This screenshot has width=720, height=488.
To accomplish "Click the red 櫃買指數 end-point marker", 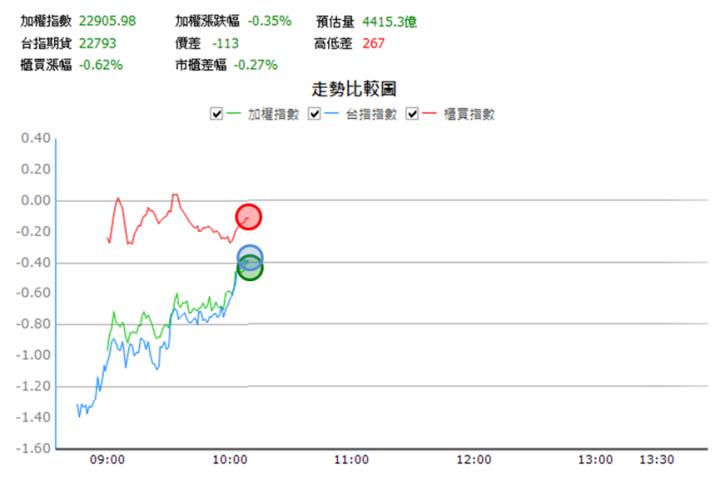I will click(248, 216).
